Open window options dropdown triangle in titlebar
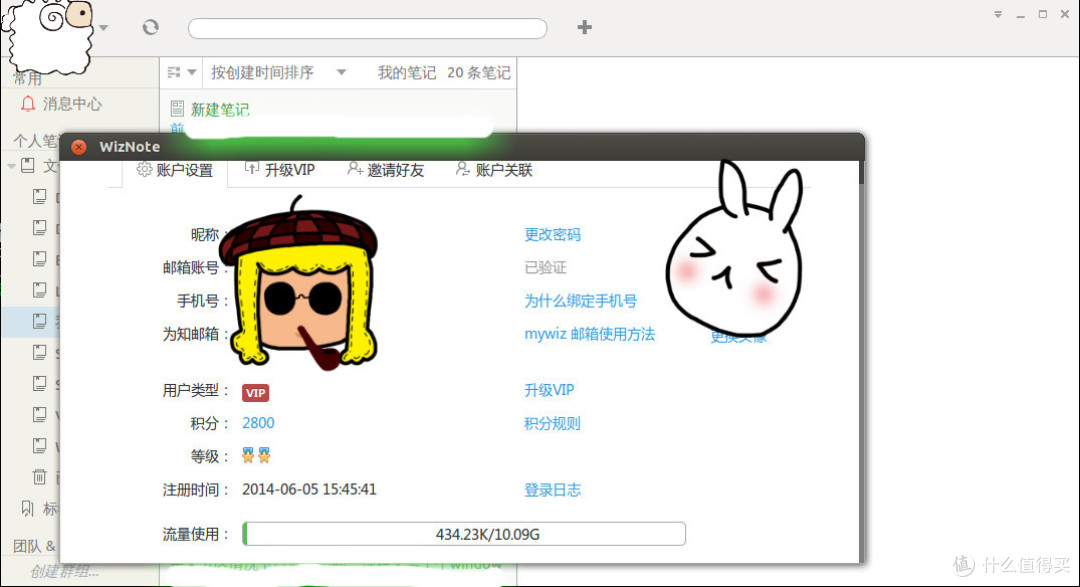 tap(997, 14)
